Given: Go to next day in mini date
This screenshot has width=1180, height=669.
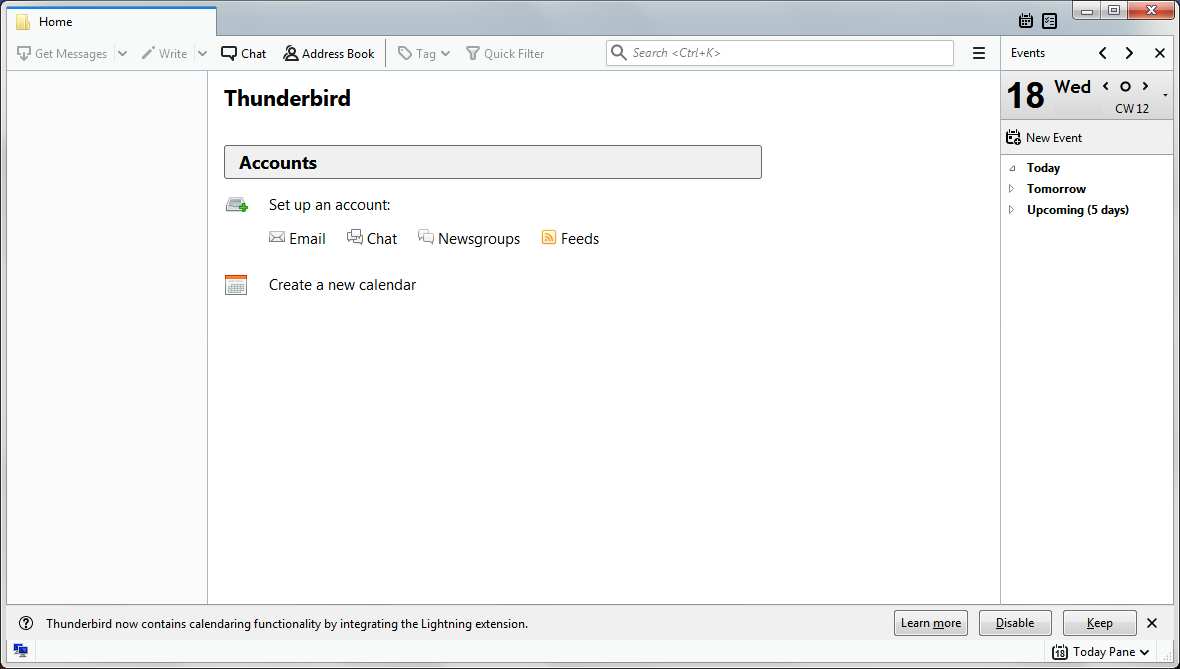Looking at the screenshot, I should click(1145, 87).
